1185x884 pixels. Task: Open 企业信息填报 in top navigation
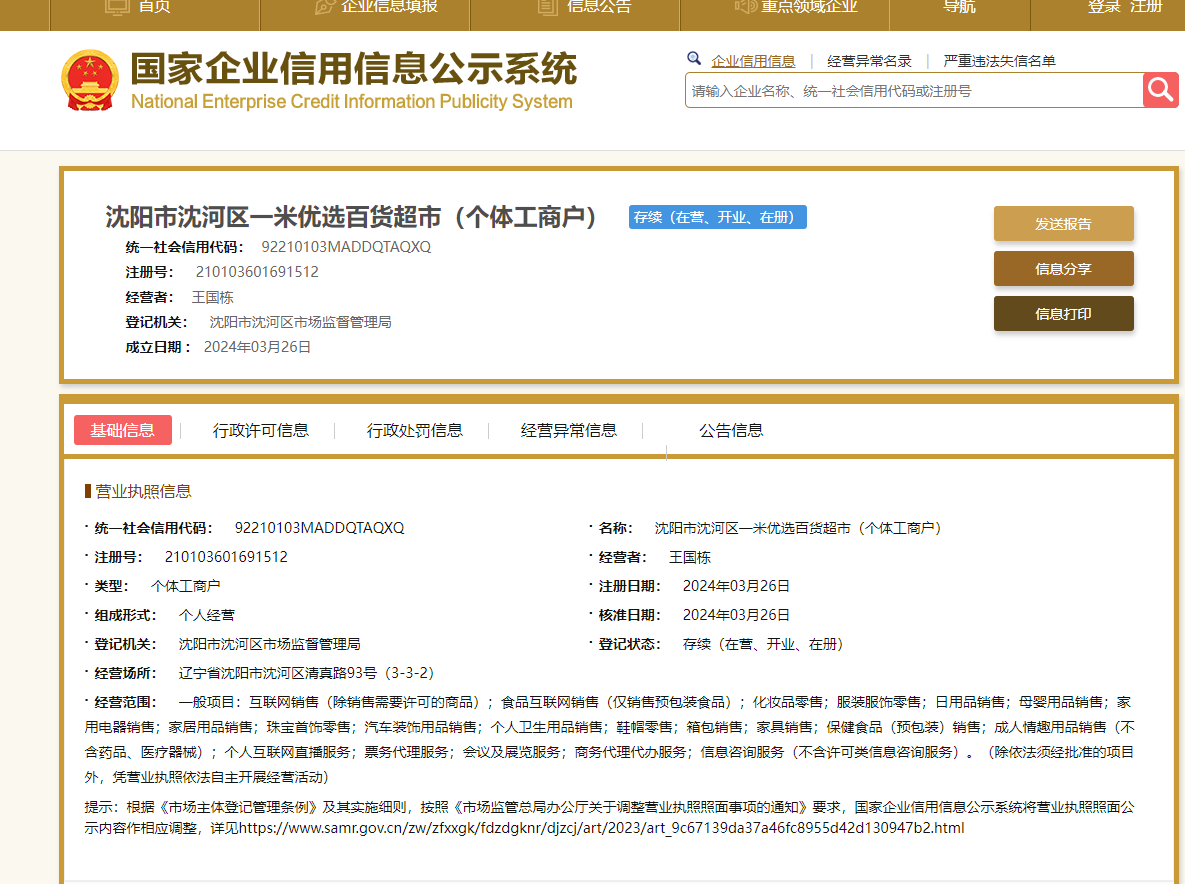point(376,6)
